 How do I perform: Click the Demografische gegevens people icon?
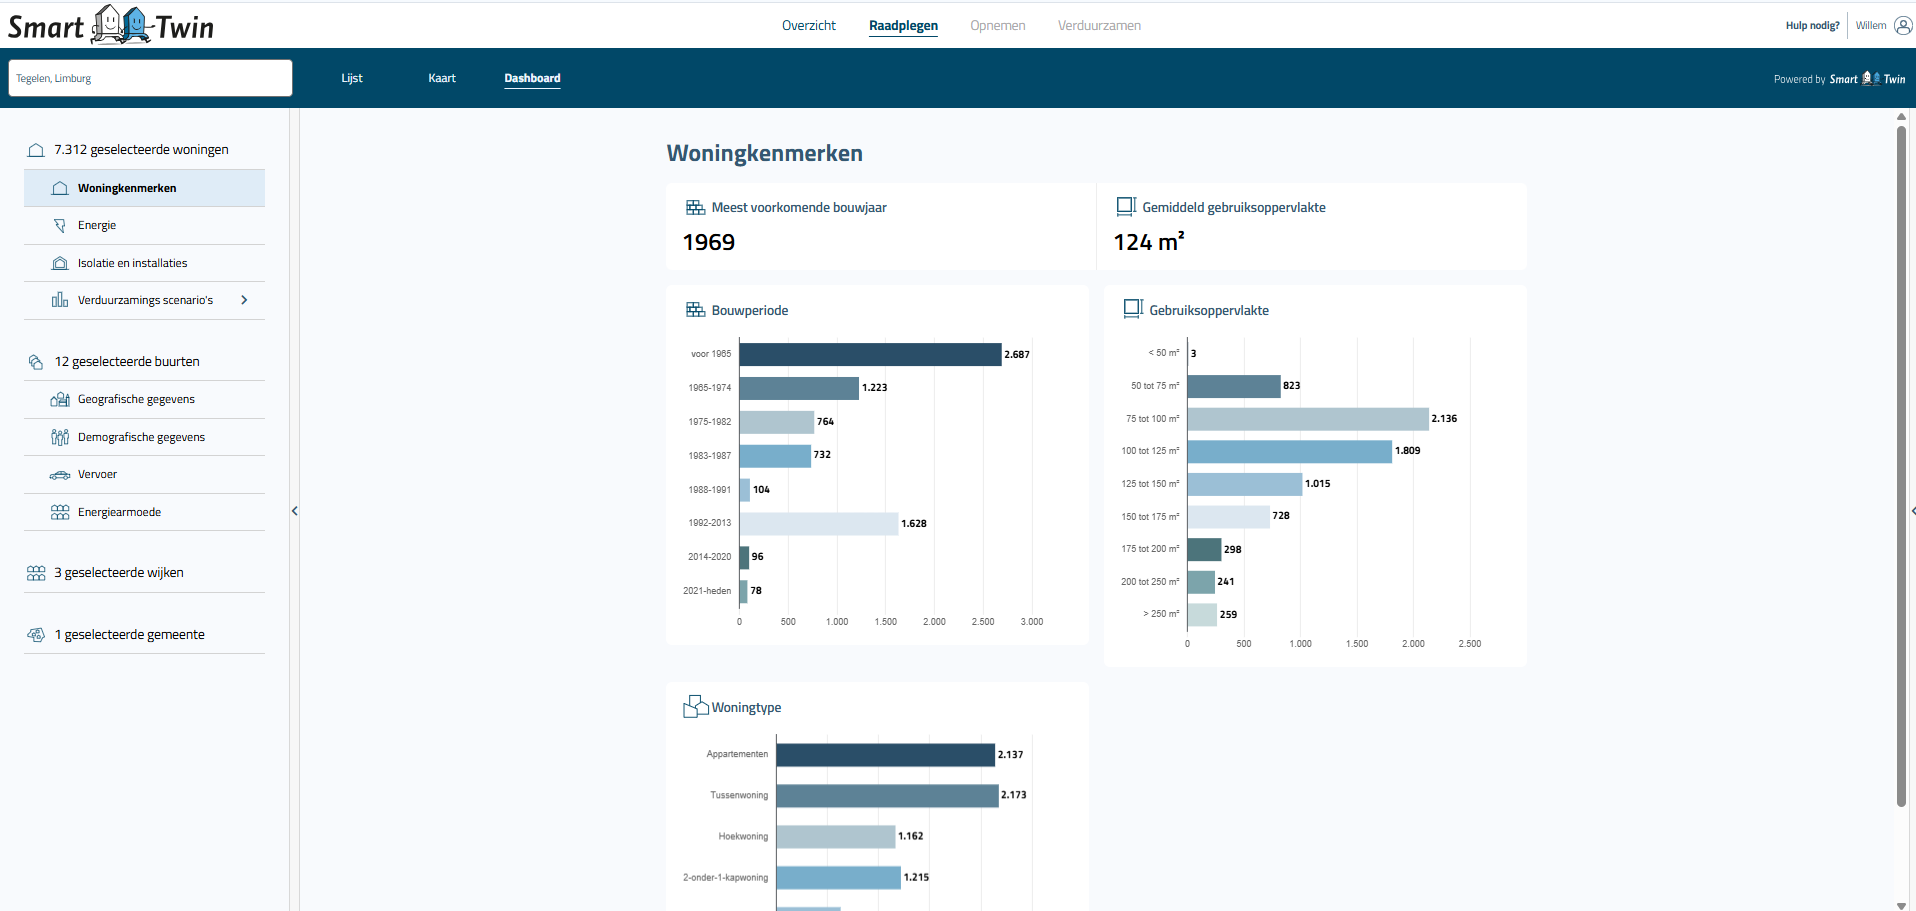(59, 436)
